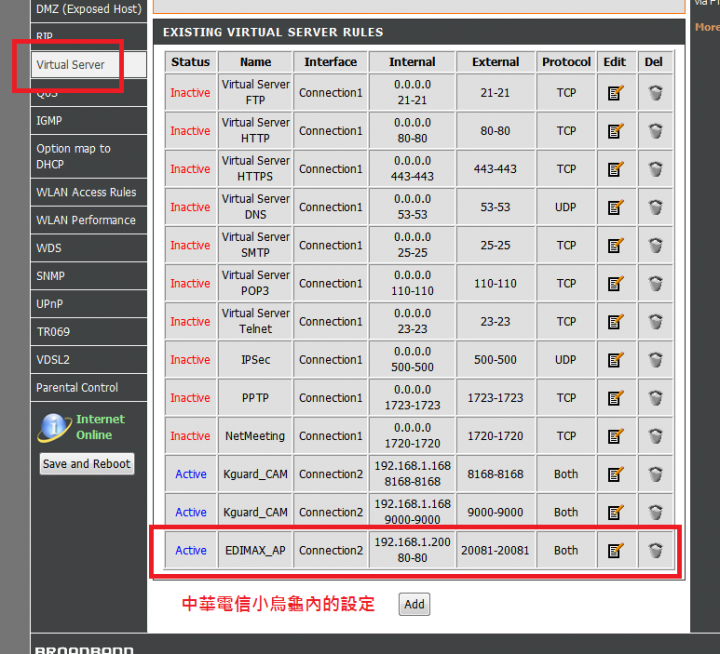720x654 pixels.
Task: Edit the Virtual Server Telnet rule
Action: (615, 321)
